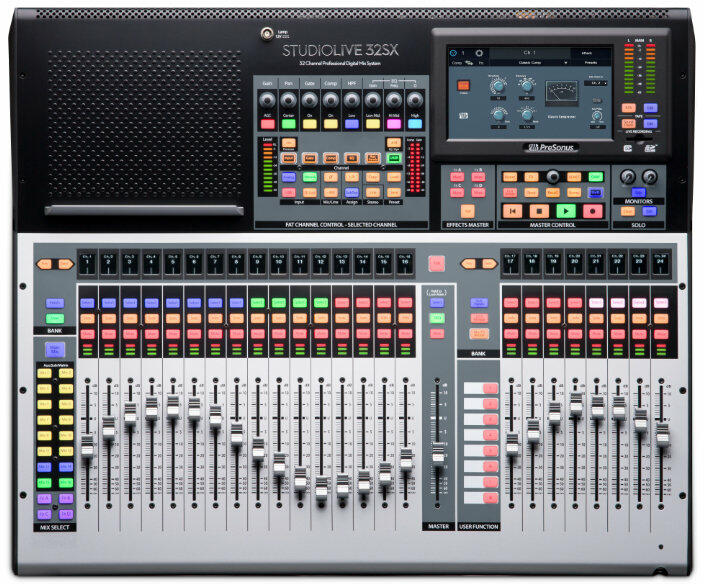Select channel 9 with its green Select button
704x584 pixels.
[257, 303]
